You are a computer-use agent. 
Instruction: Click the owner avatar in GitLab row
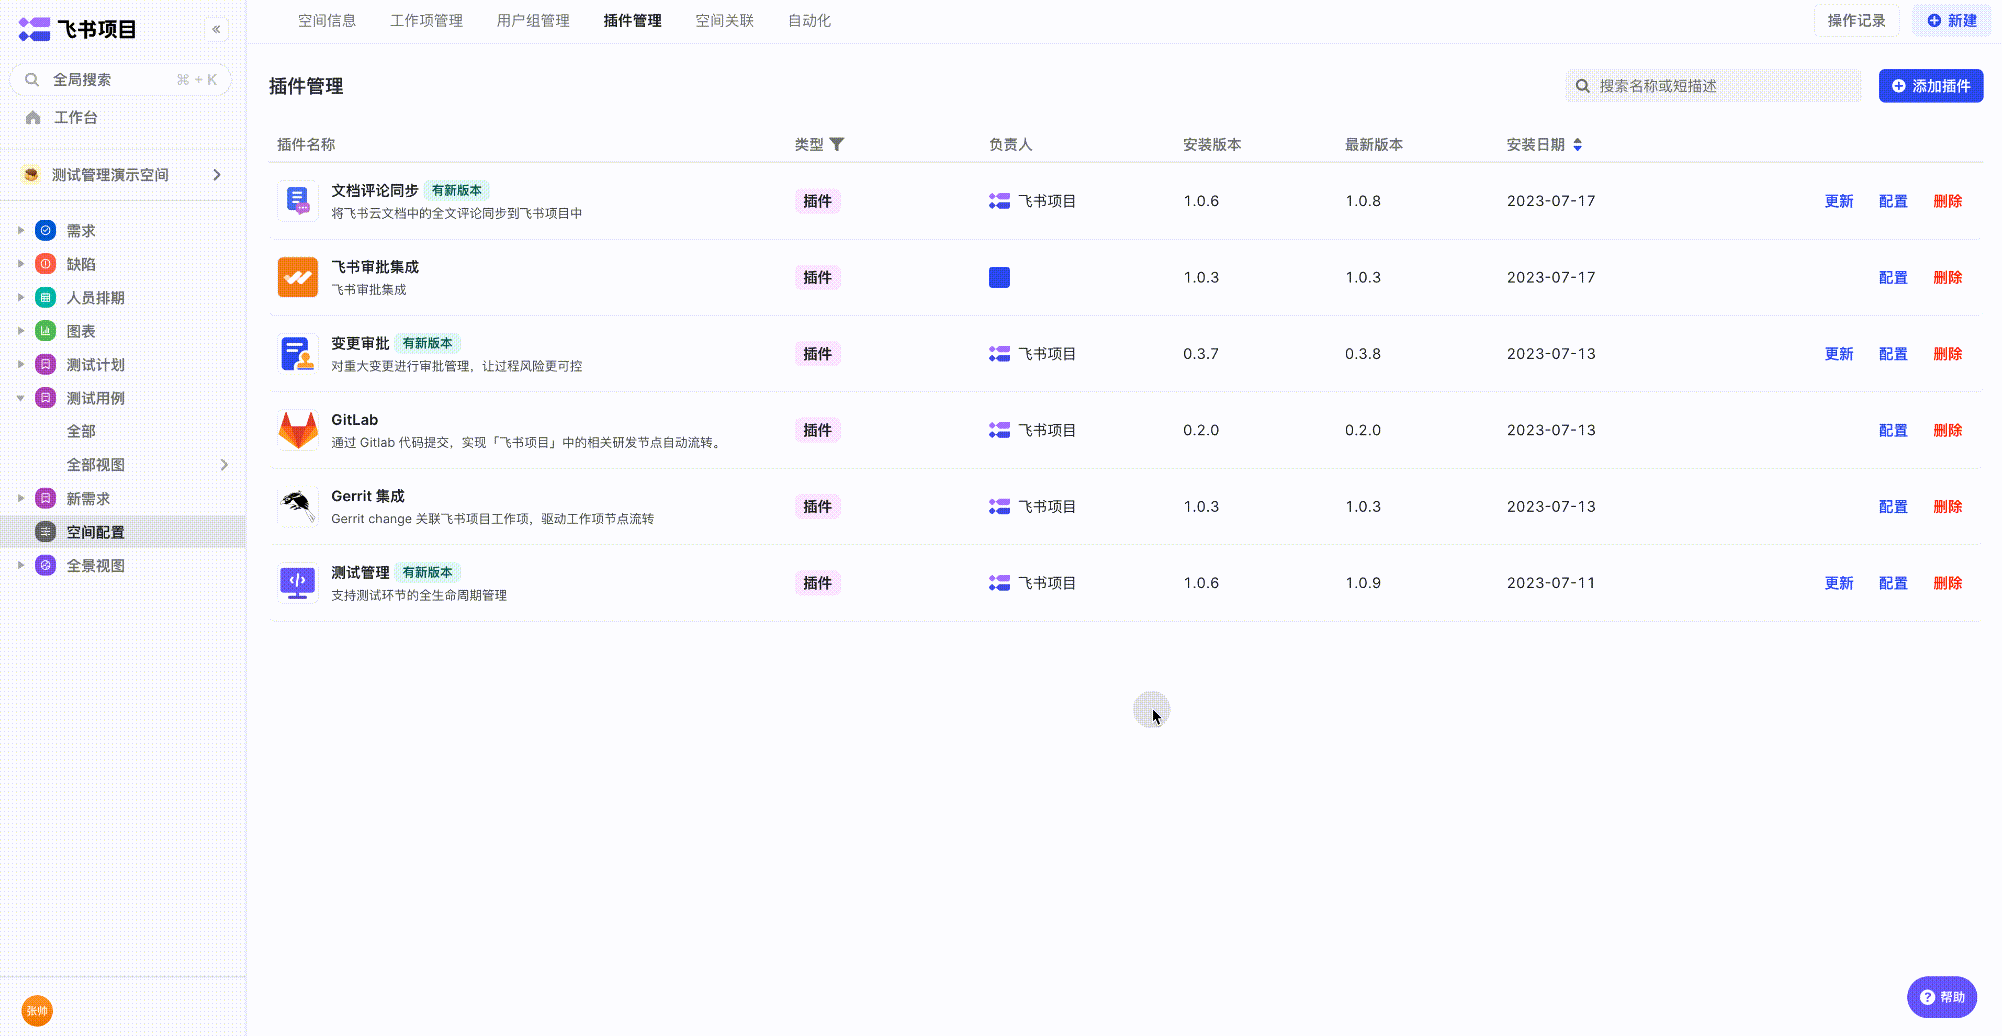[x=999, y=431]
